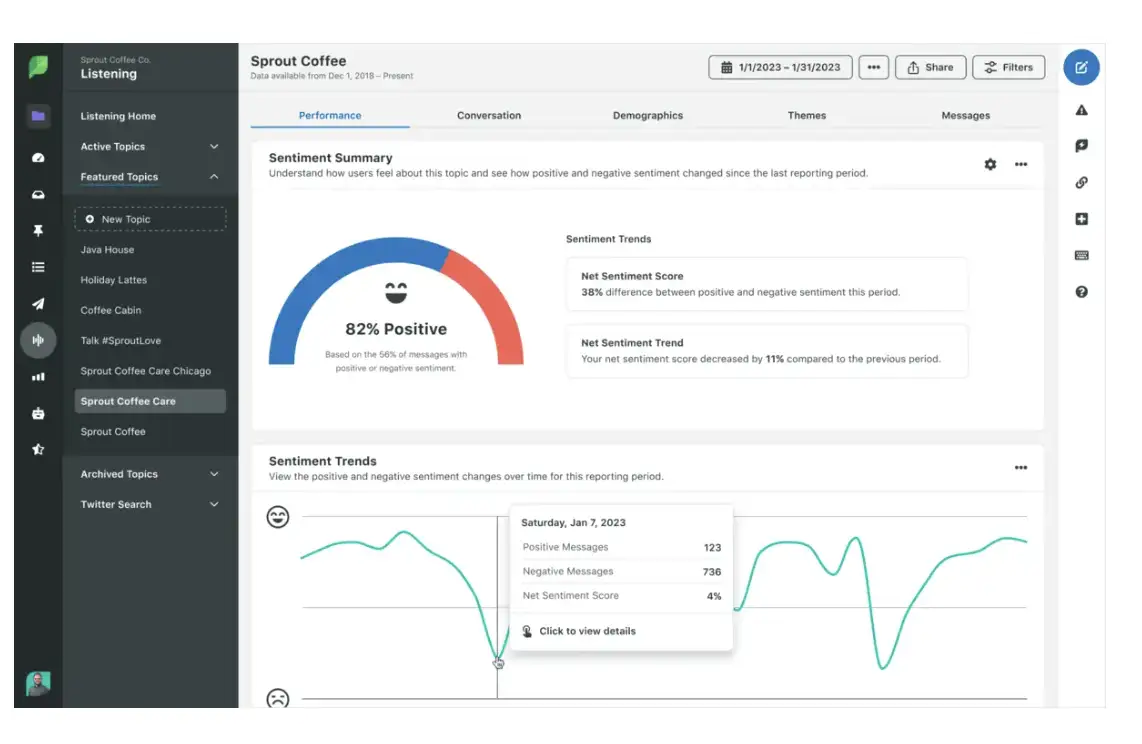This screenshot has height=744, width=1142.
Task: Click the blue Compose pencil button
Action: (1081, 67)
